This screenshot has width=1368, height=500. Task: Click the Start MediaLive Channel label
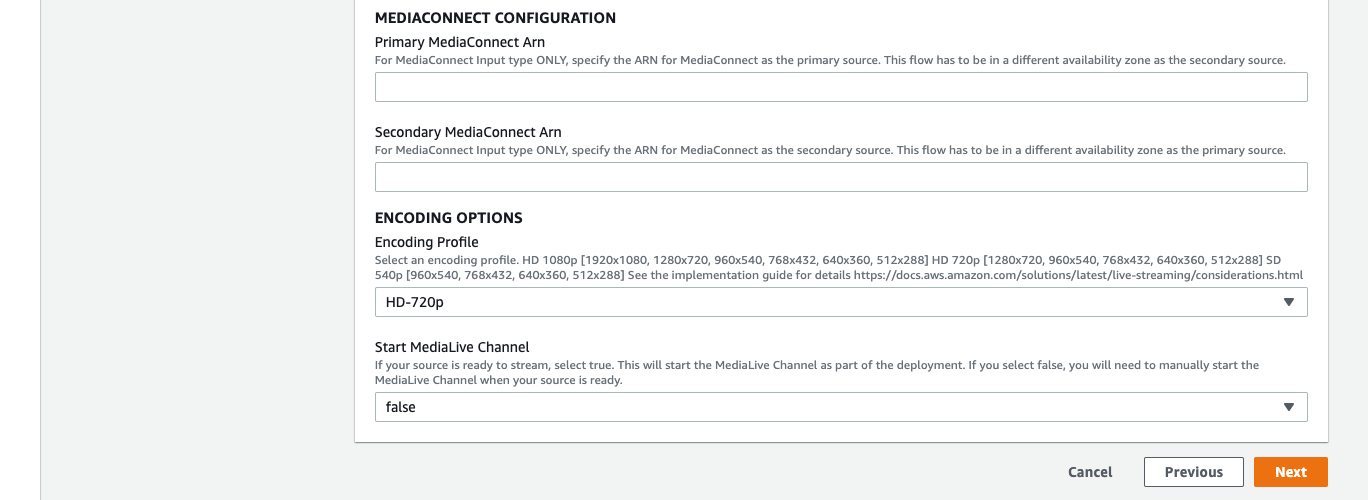pyautogui.click(x=452, y=347)
